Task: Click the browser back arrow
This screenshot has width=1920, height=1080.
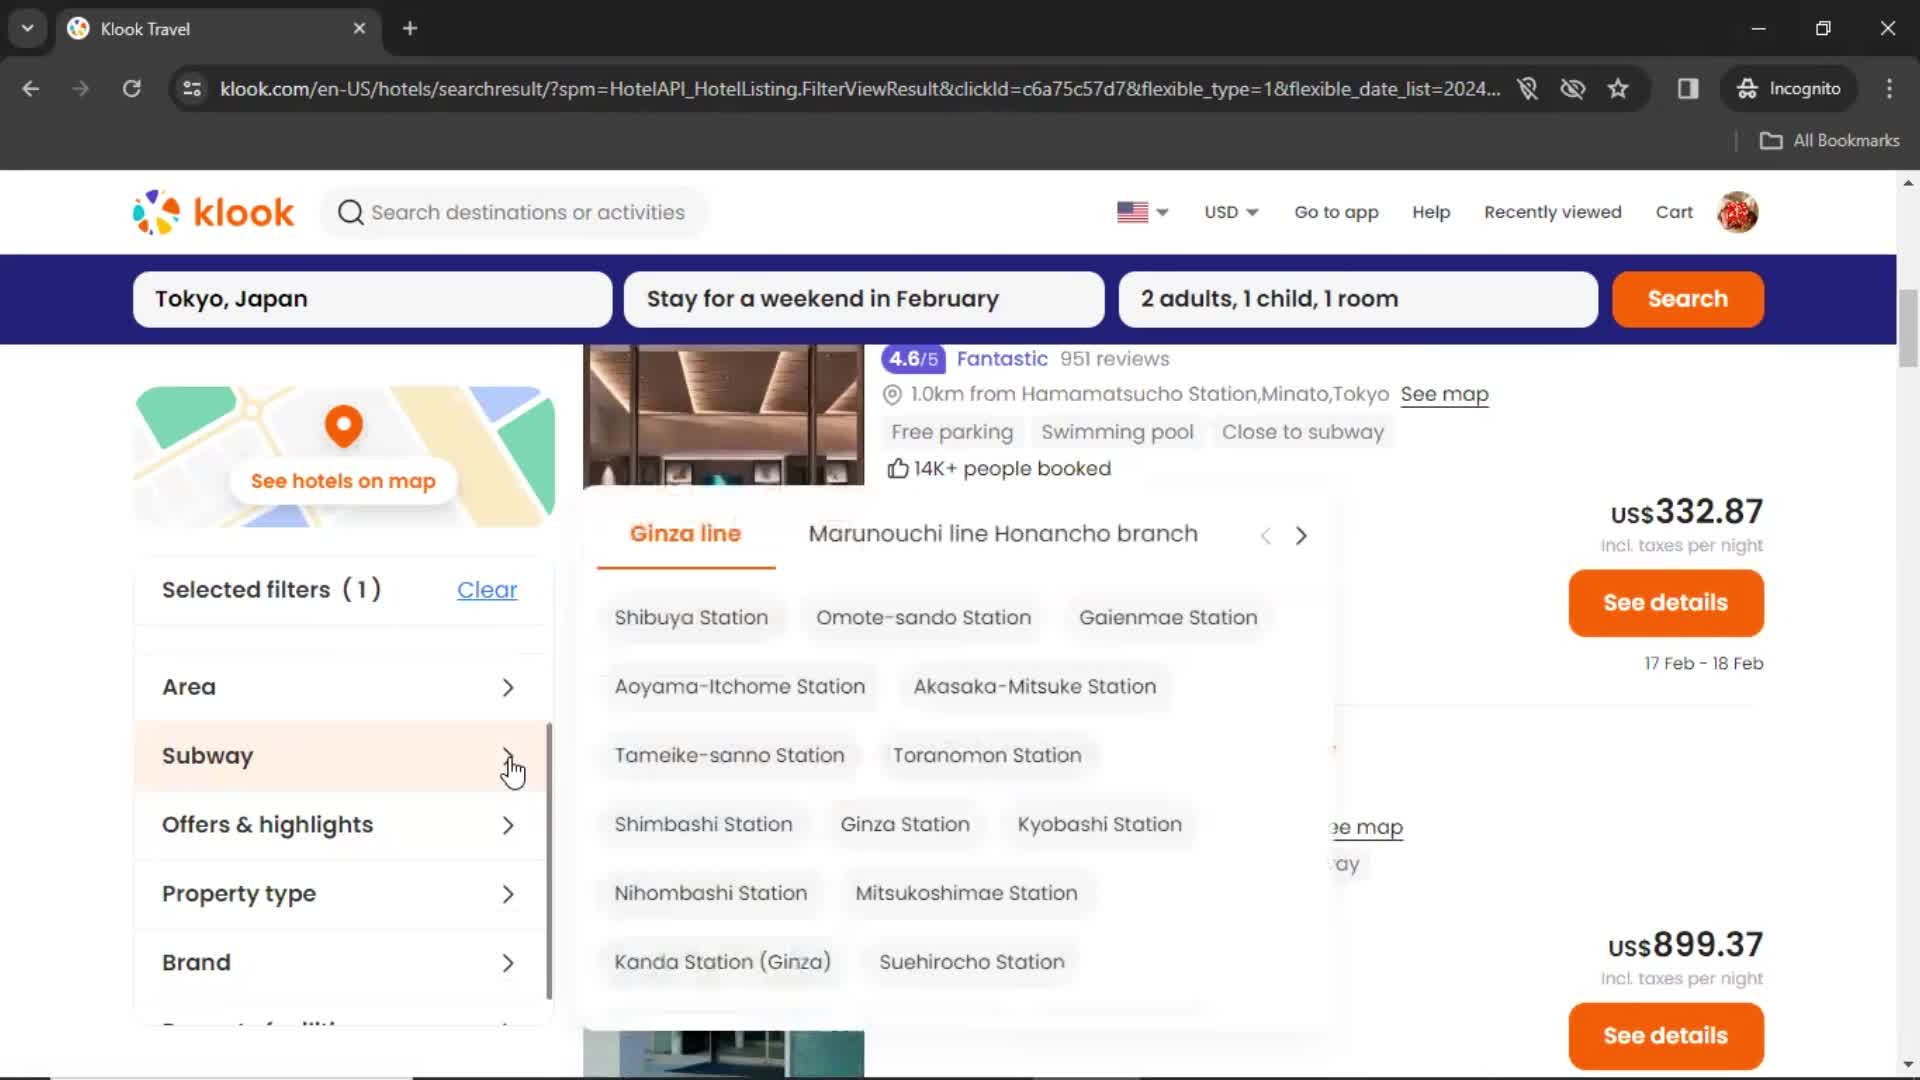Action: [31, 89]
